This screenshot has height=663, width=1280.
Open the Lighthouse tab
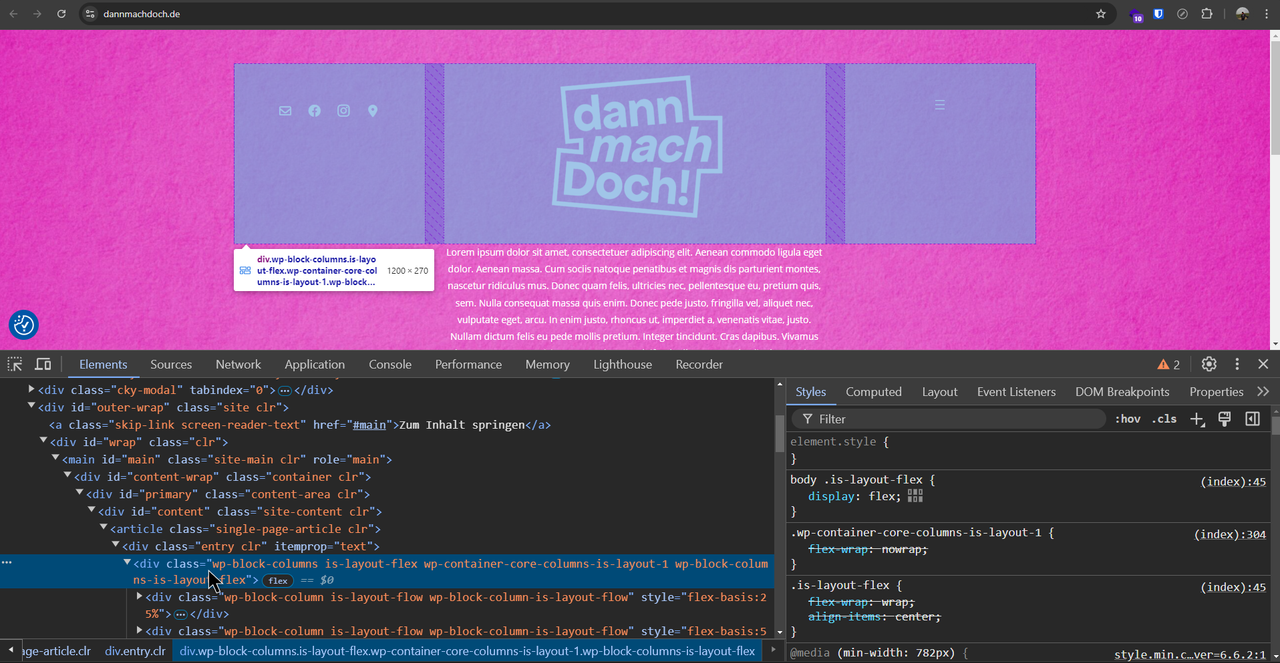coord(622,364)
